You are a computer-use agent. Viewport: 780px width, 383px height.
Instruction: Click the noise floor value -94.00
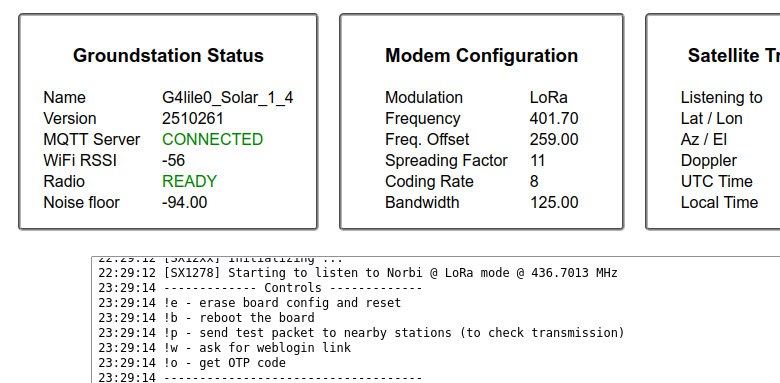[x=185, y=202]
